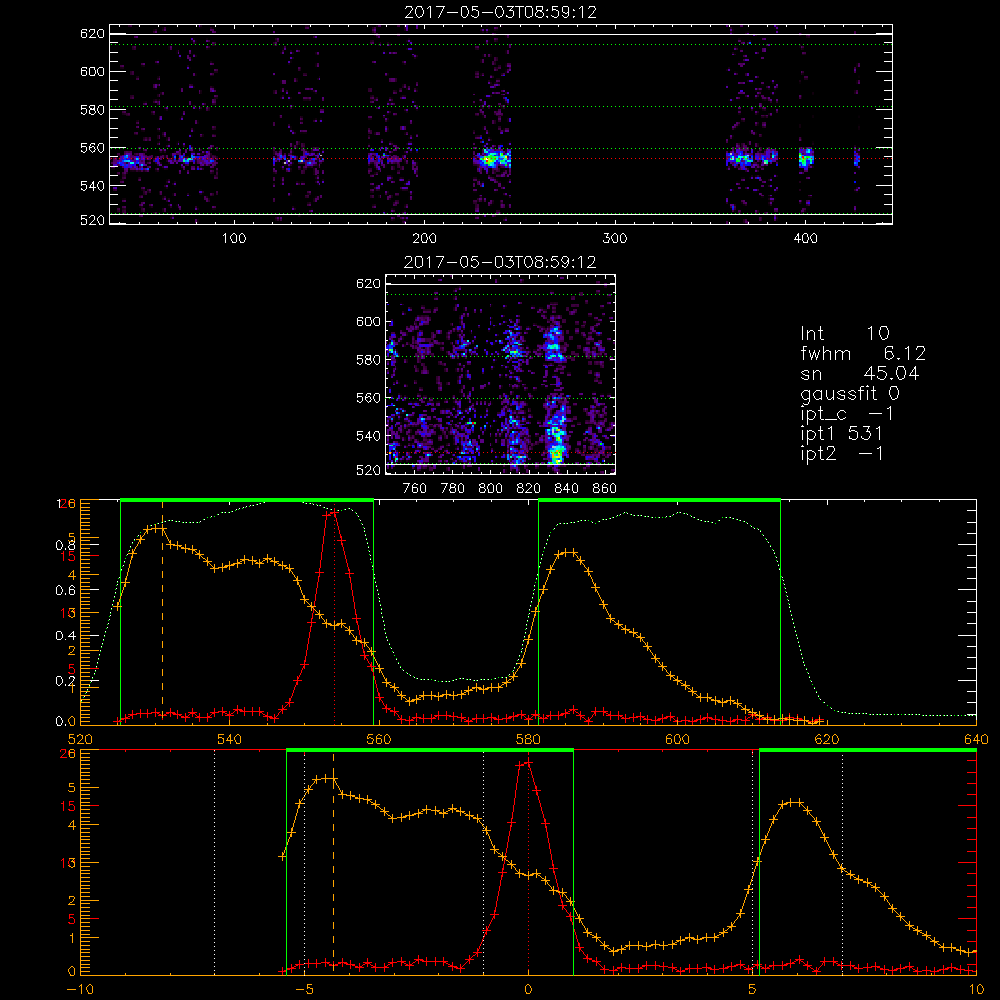The height and width of the screenshot is (1000, 1000).
Task: Select the 'ipt_c -1' line
Action: 848,414
